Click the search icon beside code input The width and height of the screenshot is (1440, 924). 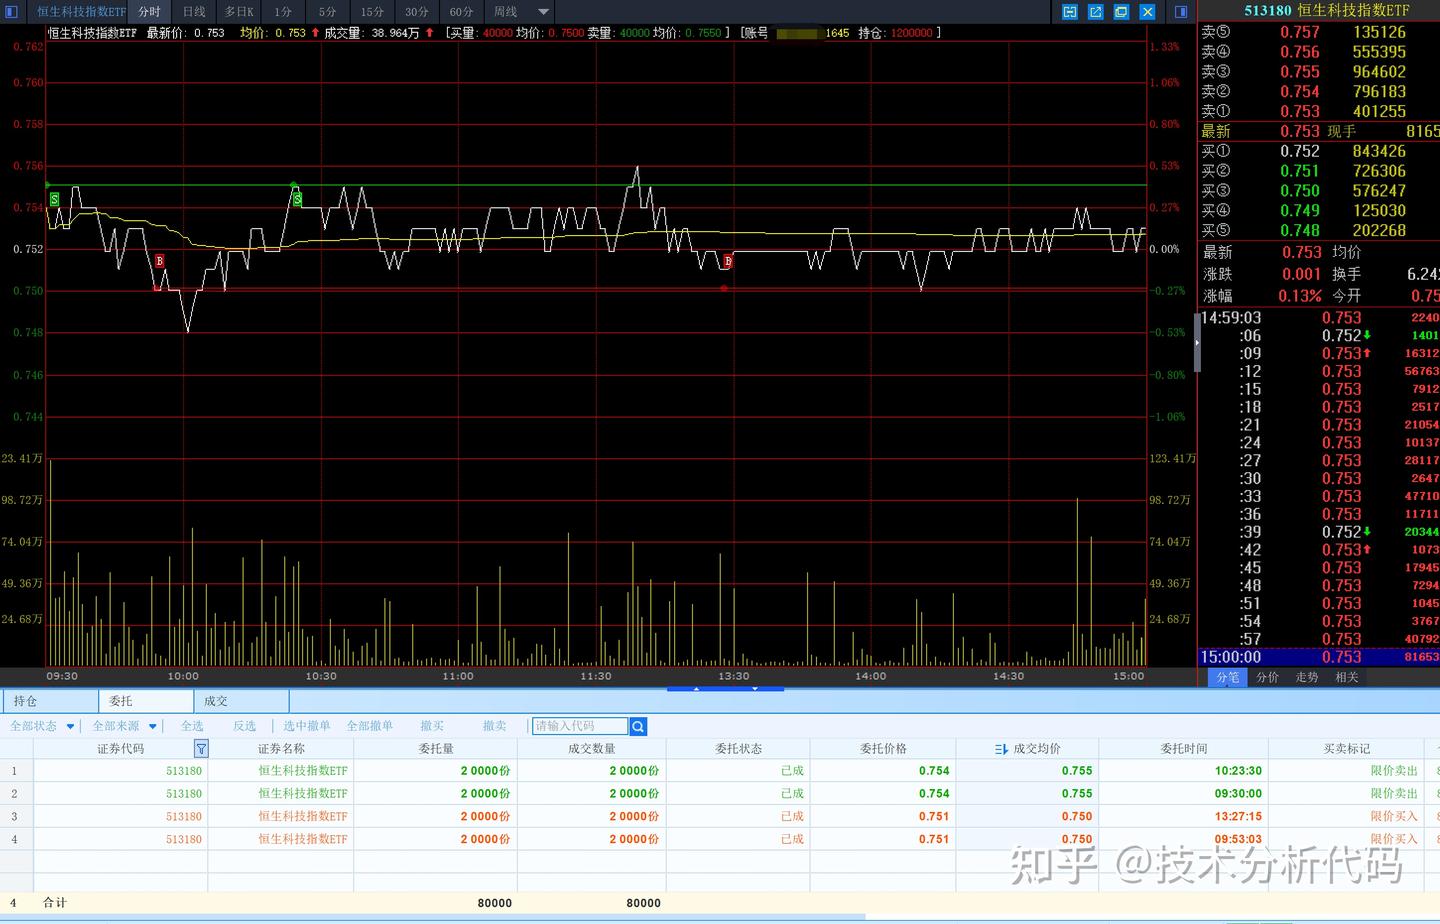[x=639, y=727]
